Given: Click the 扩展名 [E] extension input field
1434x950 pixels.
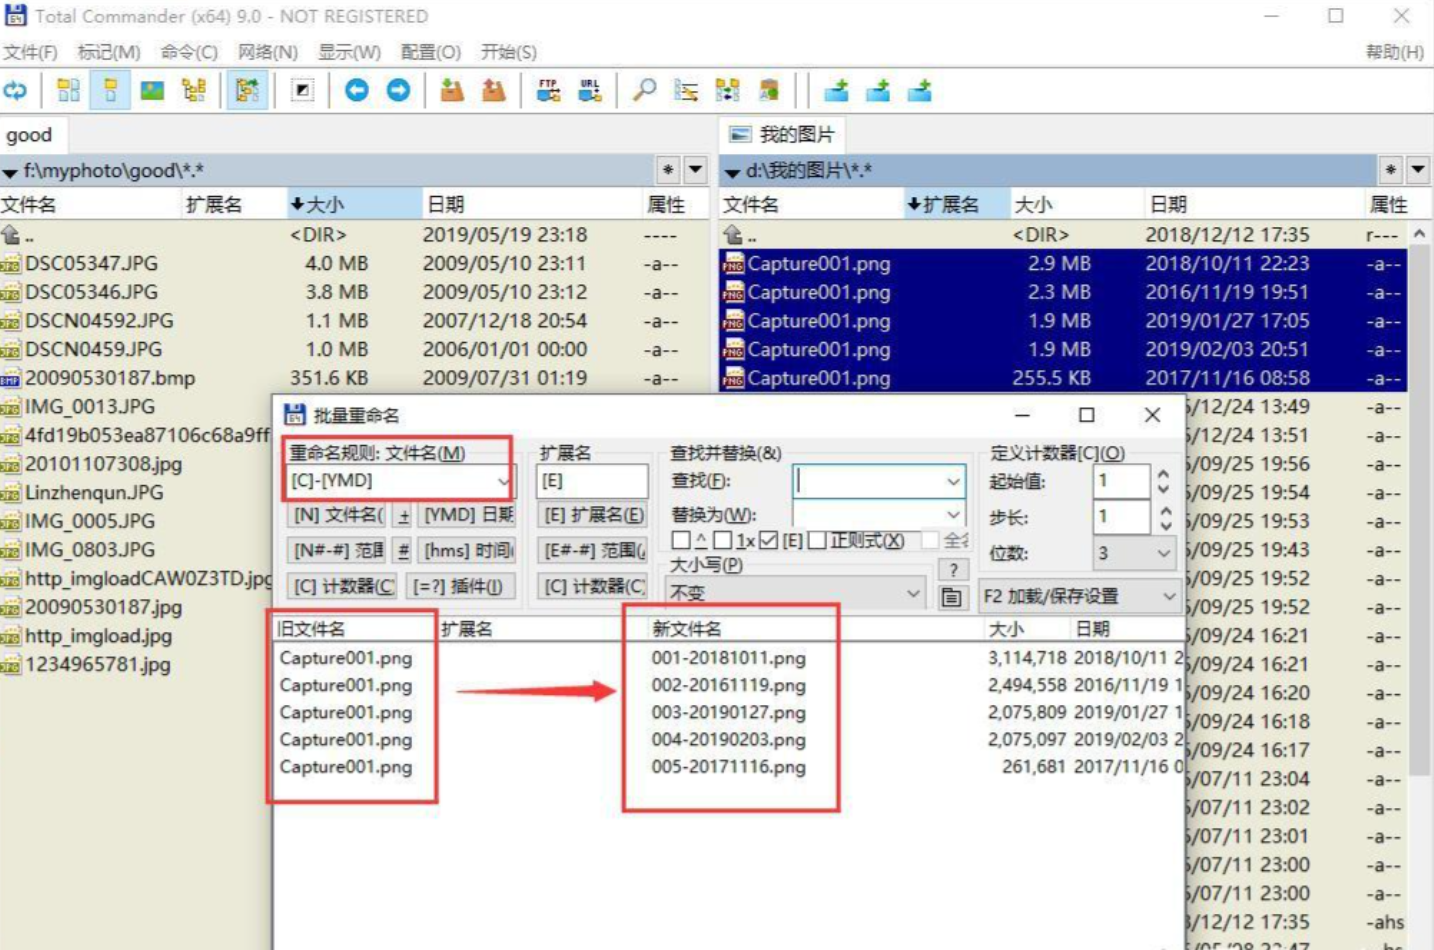Looking at the screenshot, I should pos(592,481).
